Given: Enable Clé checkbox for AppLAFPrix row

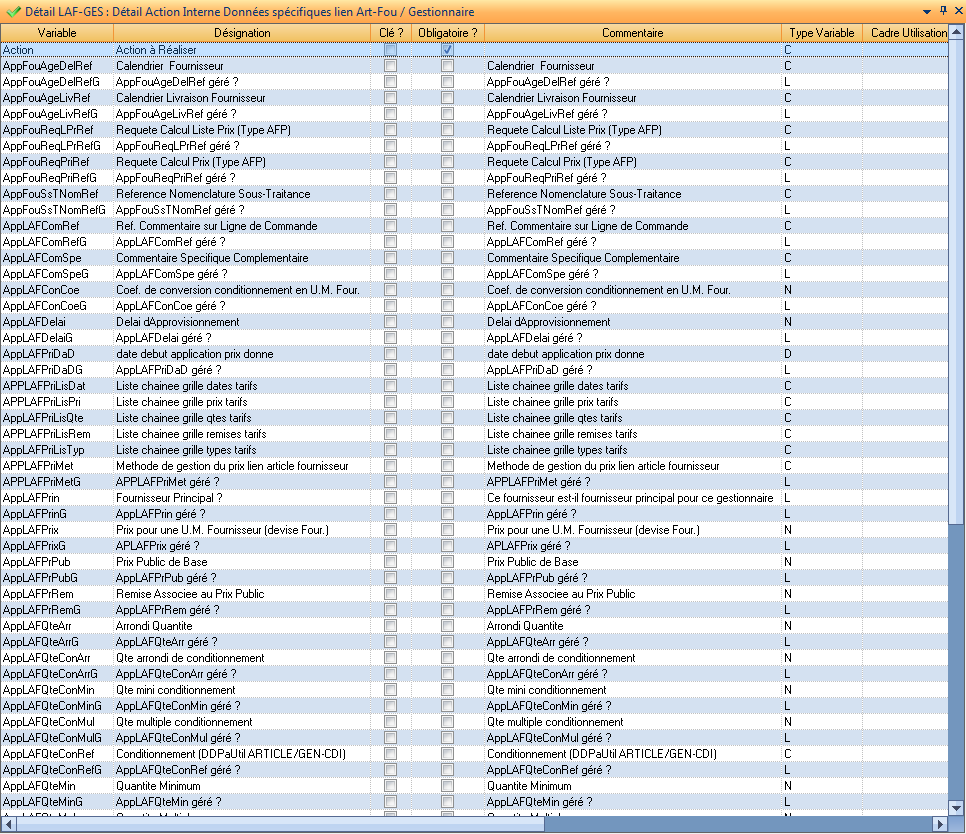Looking at the screenshot, I should [x=390, y=530].
